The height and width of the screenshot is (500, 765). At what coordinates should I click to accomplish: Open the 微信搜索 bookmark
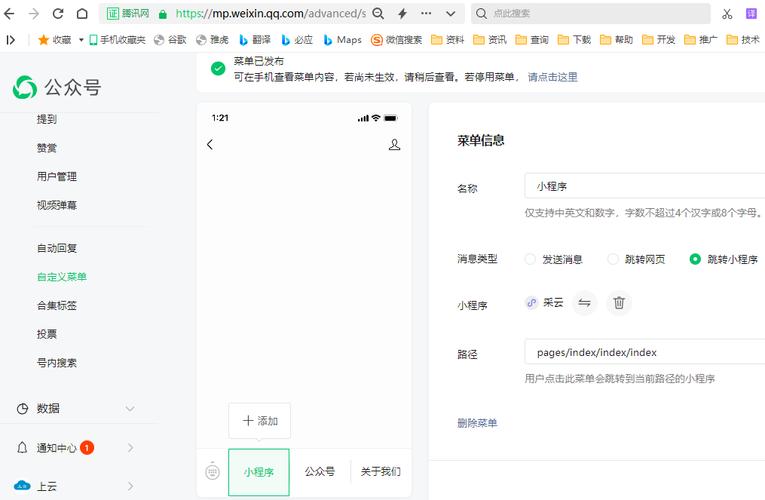[396, 40]
